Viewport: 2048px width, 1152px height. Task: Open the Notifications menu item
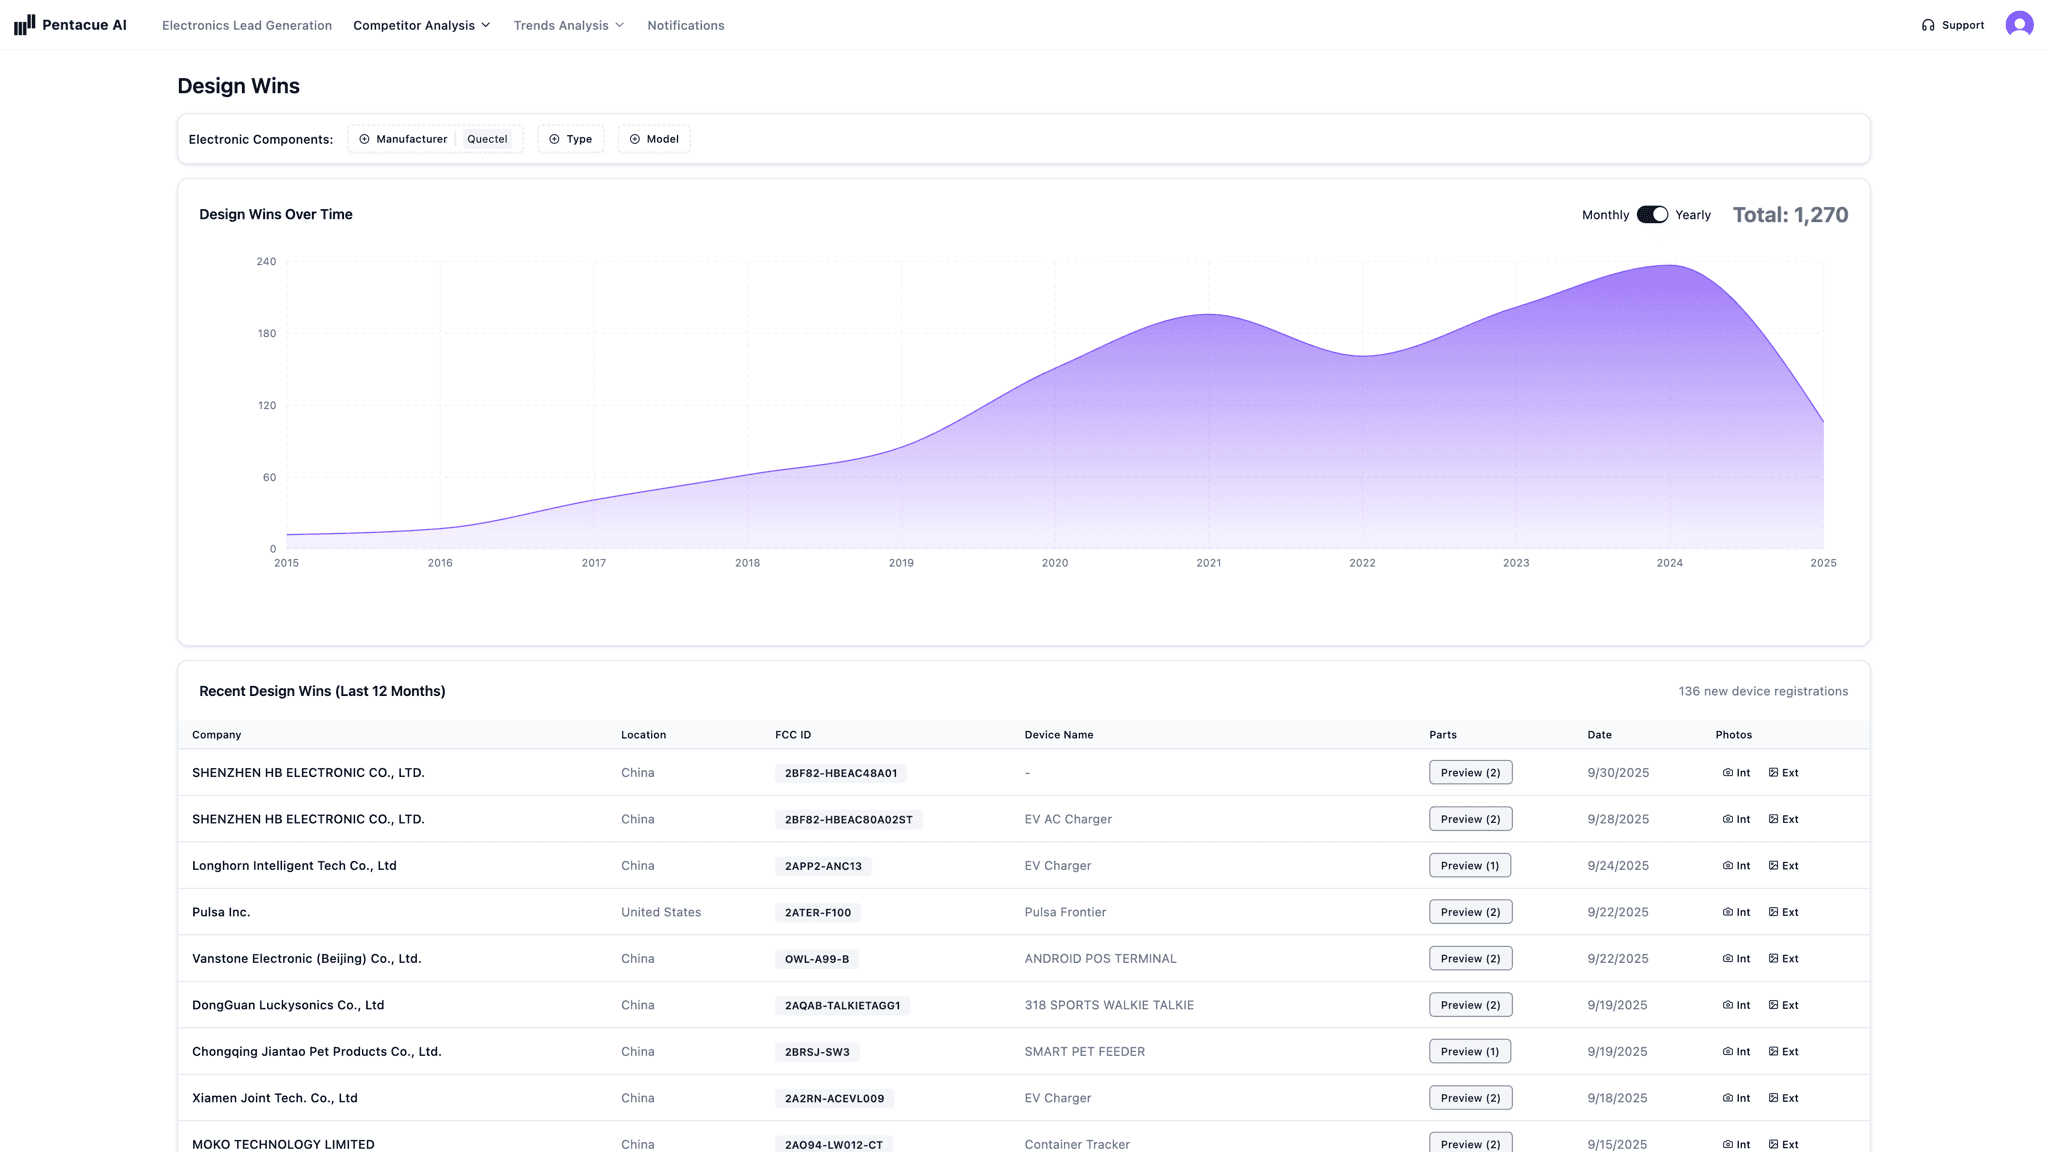coord(685,25)
